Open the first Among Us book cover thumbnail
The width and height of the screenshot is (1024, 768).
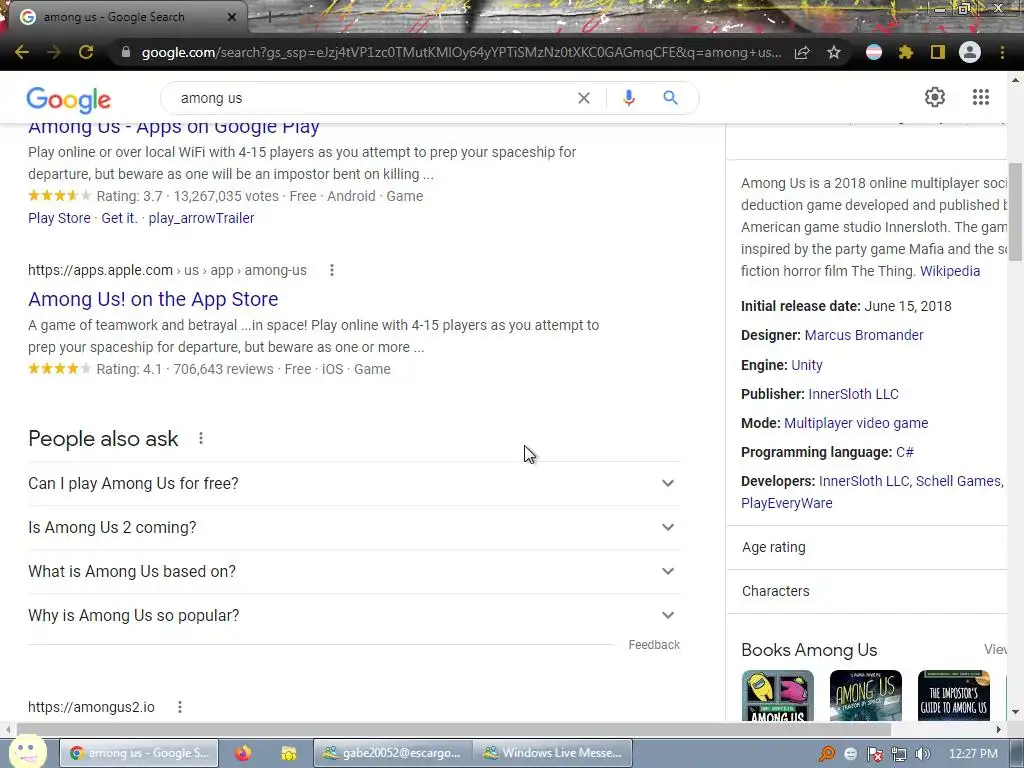777,696
